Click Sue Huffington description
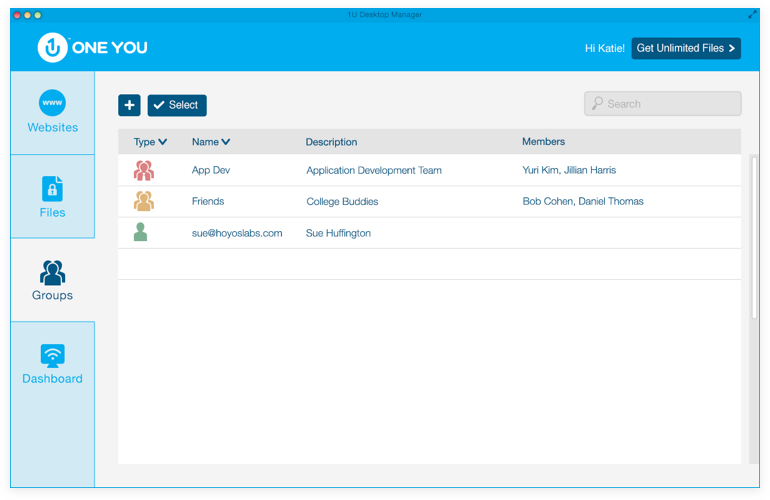 pos(338,233)
